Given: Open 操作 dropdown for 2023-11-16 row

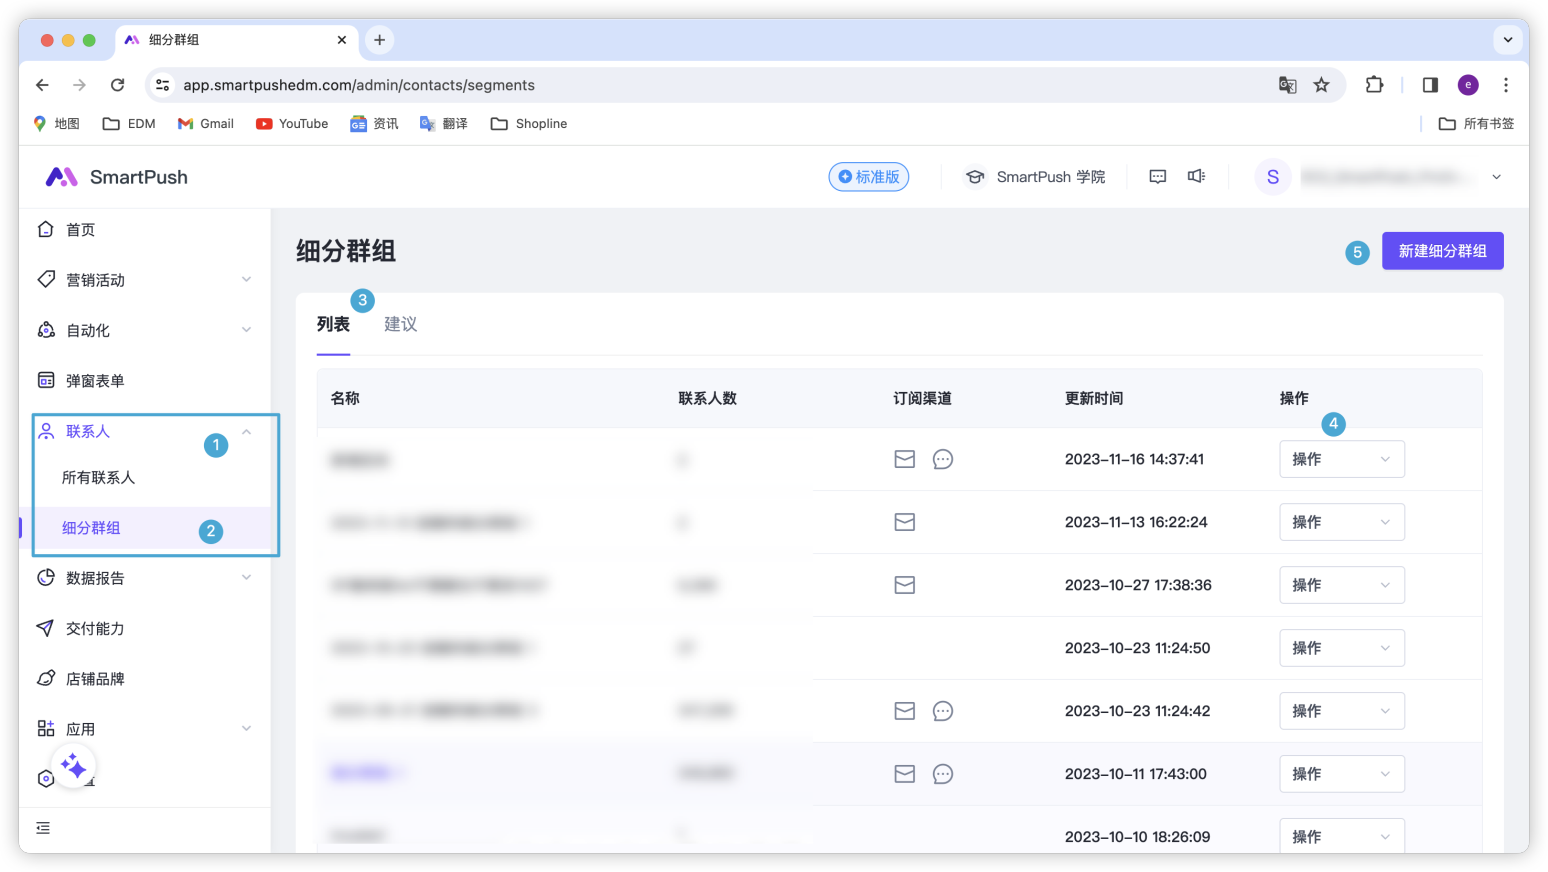Looking at the screenshot, I should [1341, 459].
